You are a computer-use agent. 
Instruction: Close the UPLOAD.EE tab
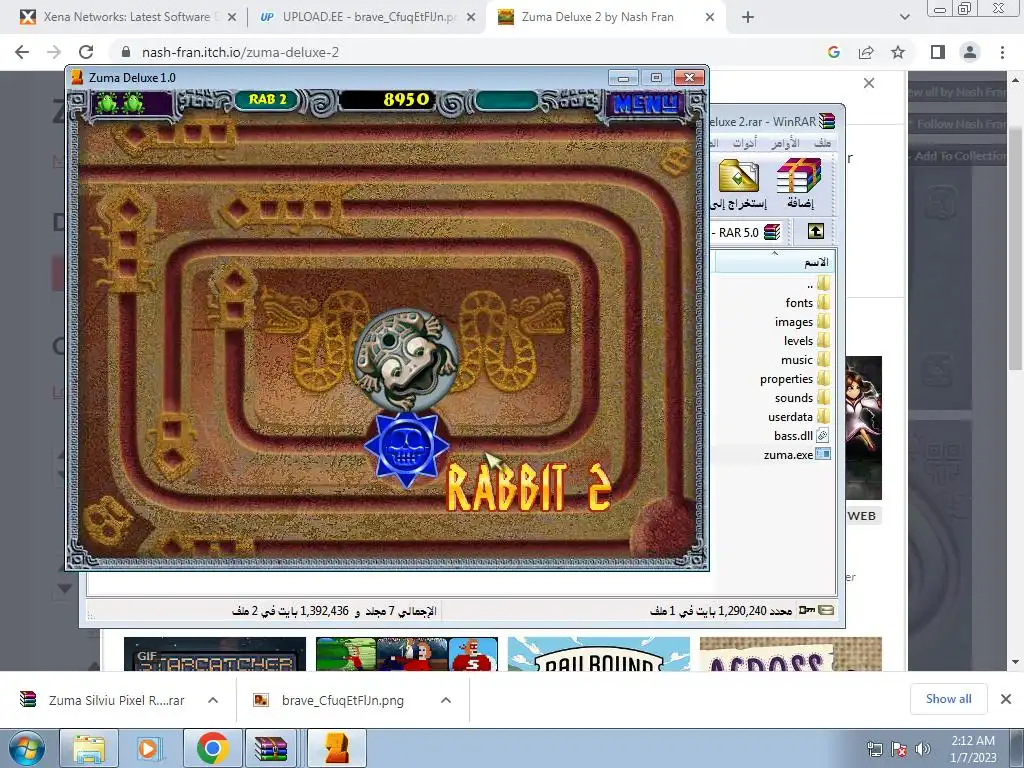click(x=471, y=18)
